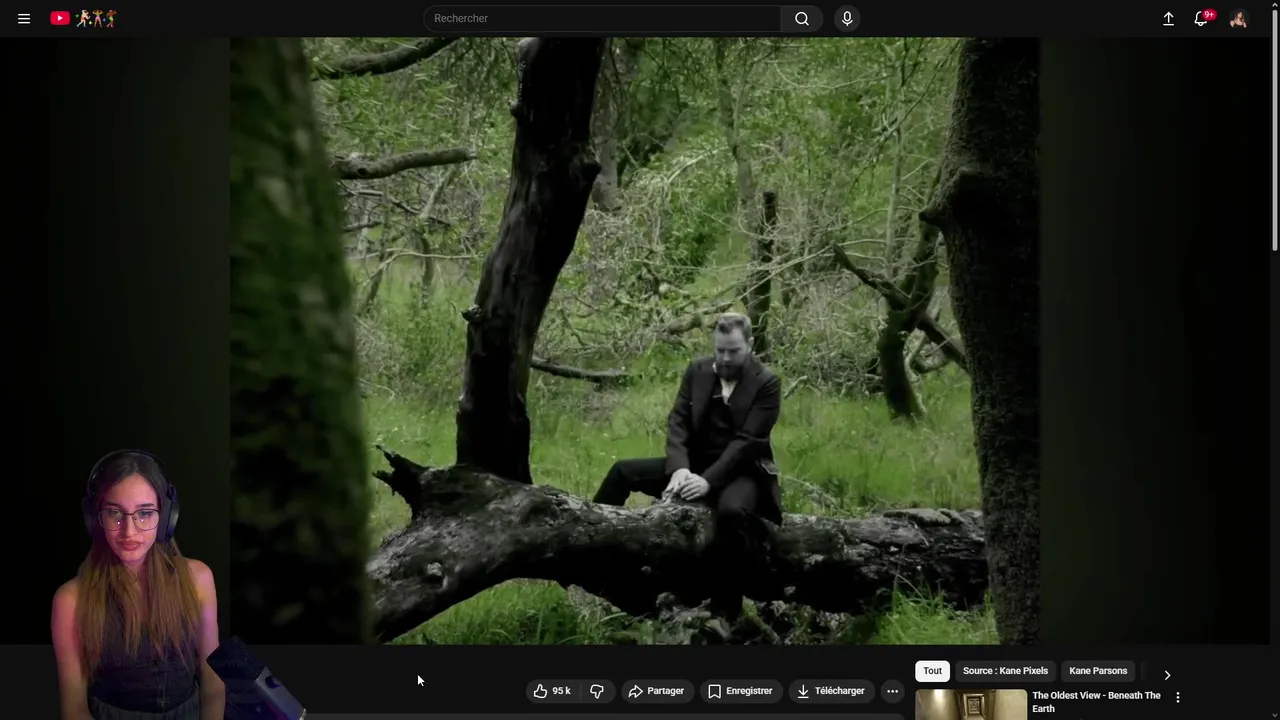The height and width of the screenshot is (720, 1280).
Task: Go to YouTube home via logo
Action: (83, 18)
